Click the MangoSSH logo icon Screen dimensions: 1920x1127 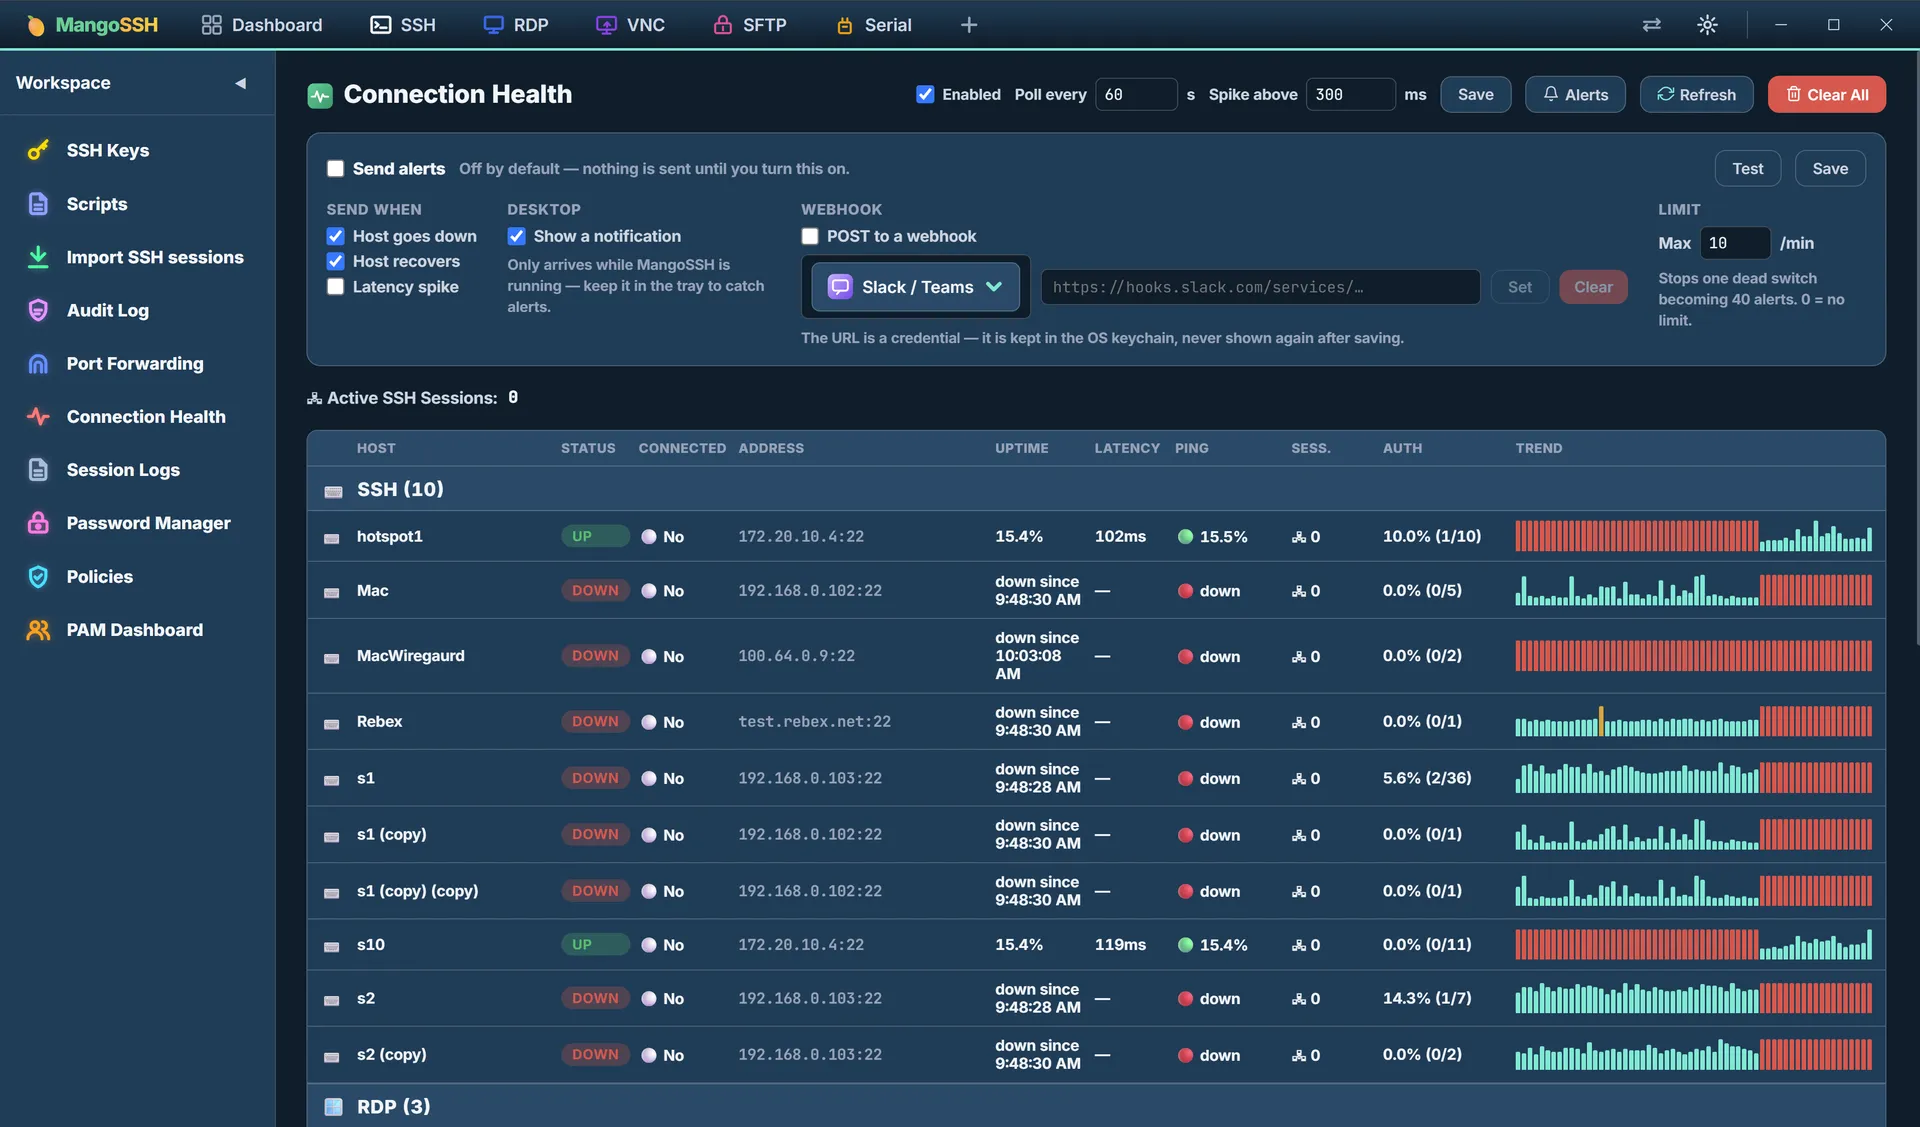(x=35, y=25)
